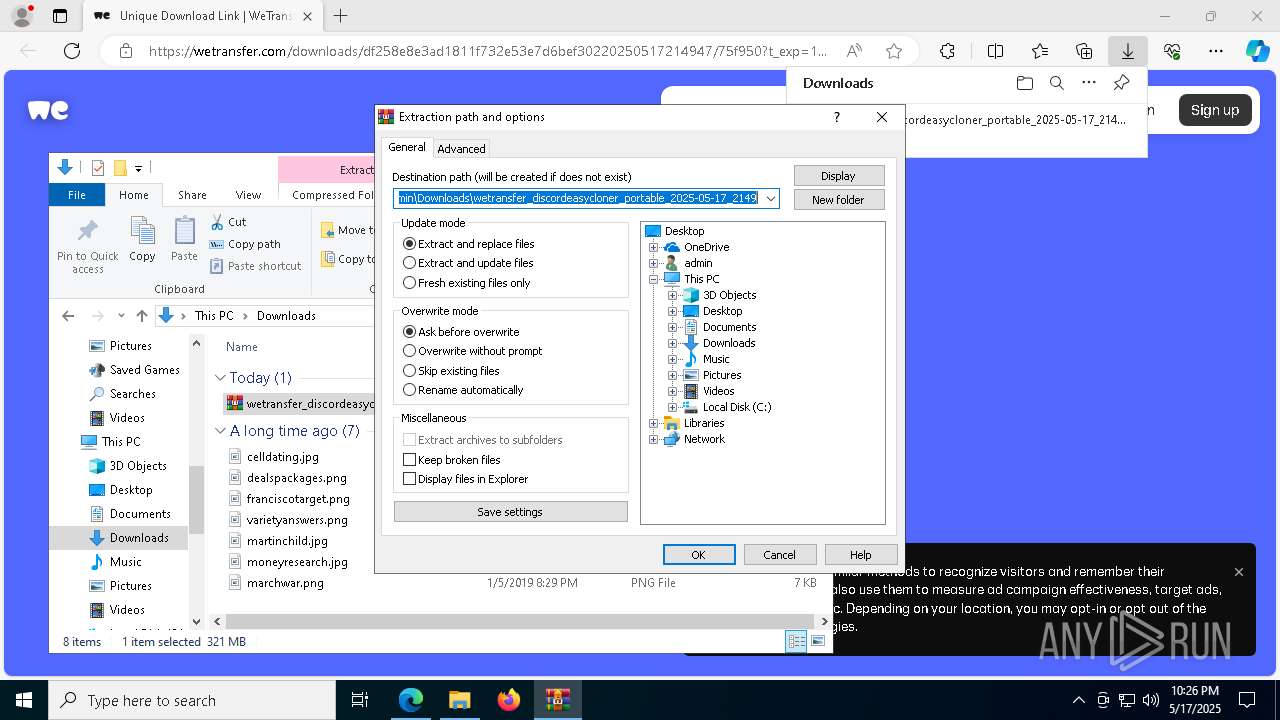
Task: Open File Explorer from taskbar
Action: coord(459,700)
